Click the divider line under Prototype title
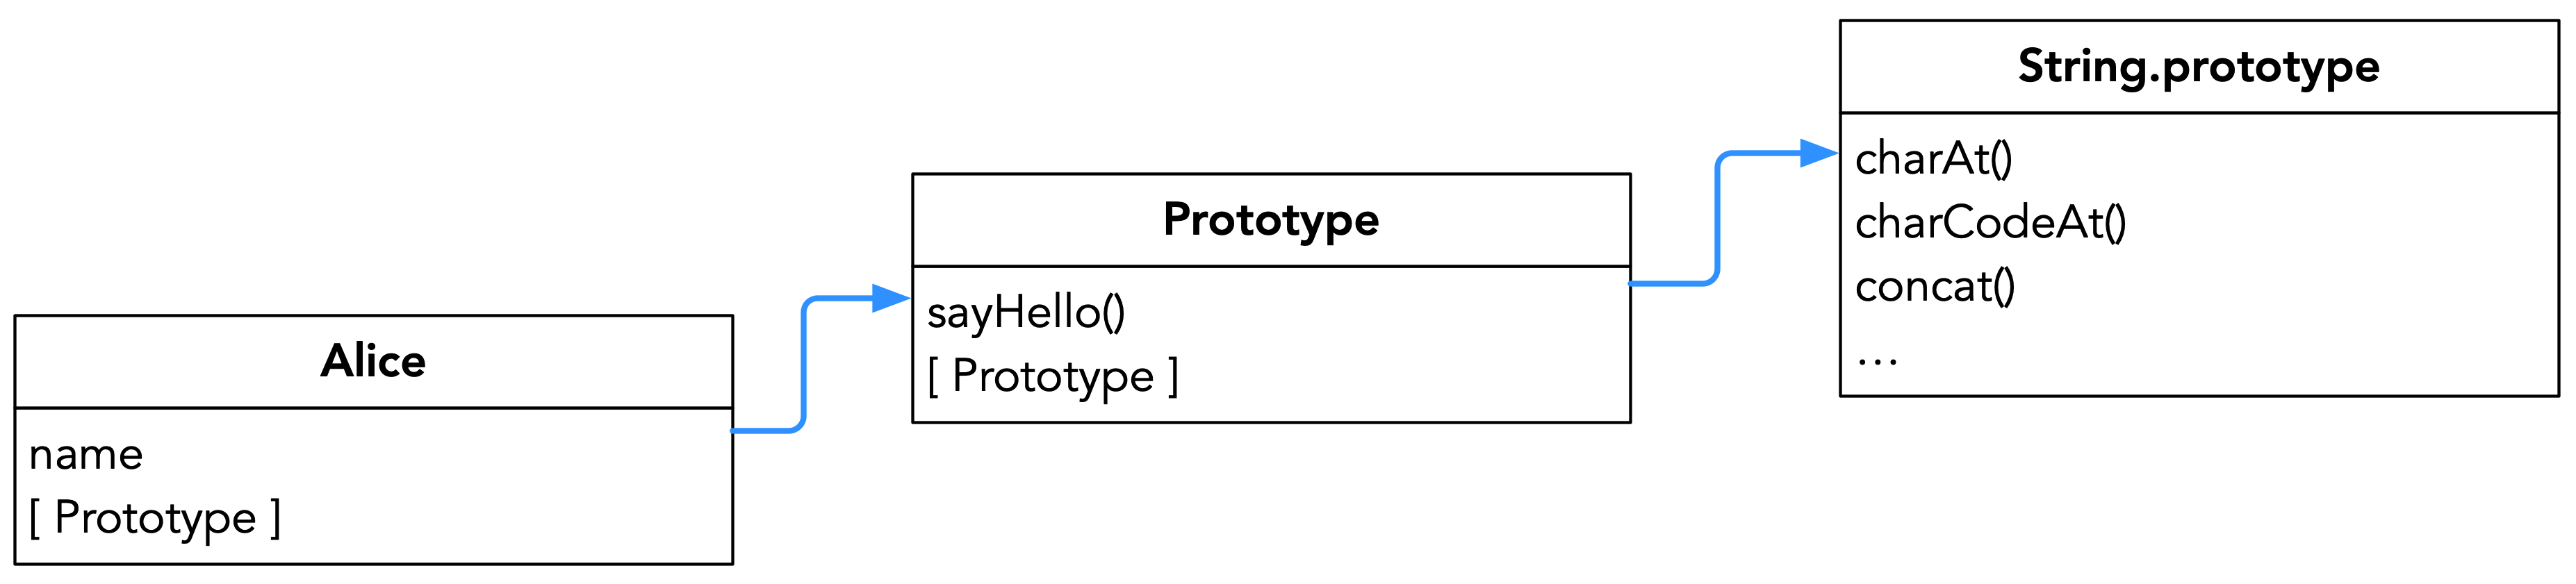The width and height of the screenshot is (2576, 584). (1270, 267)
